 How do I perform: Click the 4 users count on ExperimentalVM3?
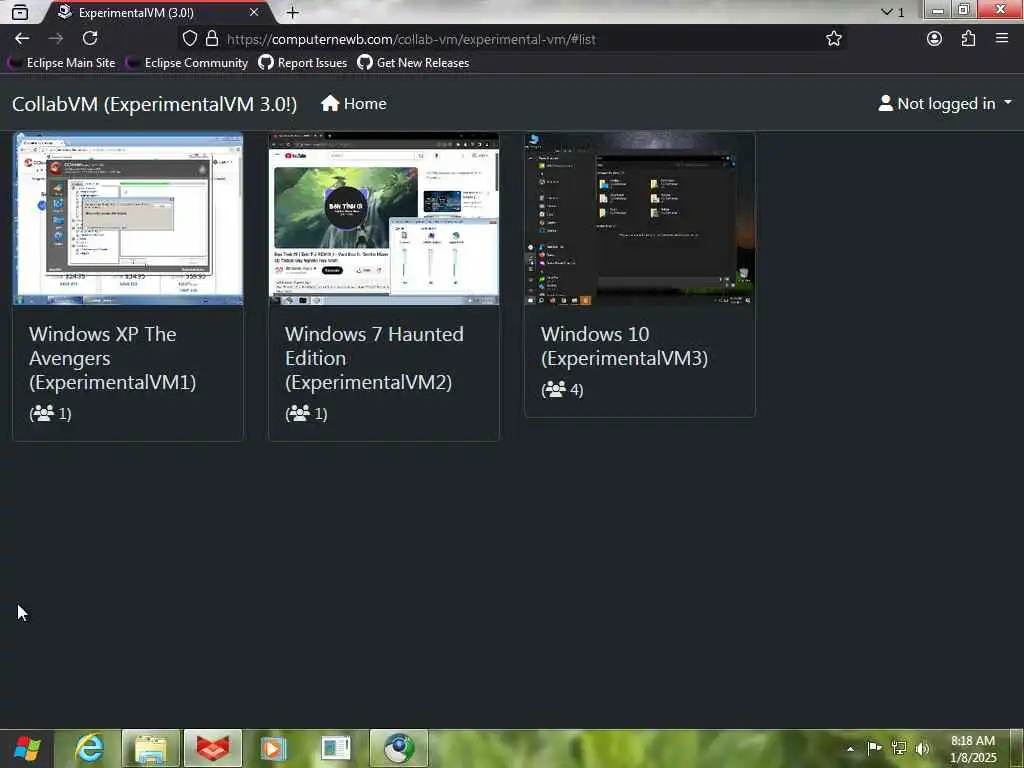pos(562,390)
